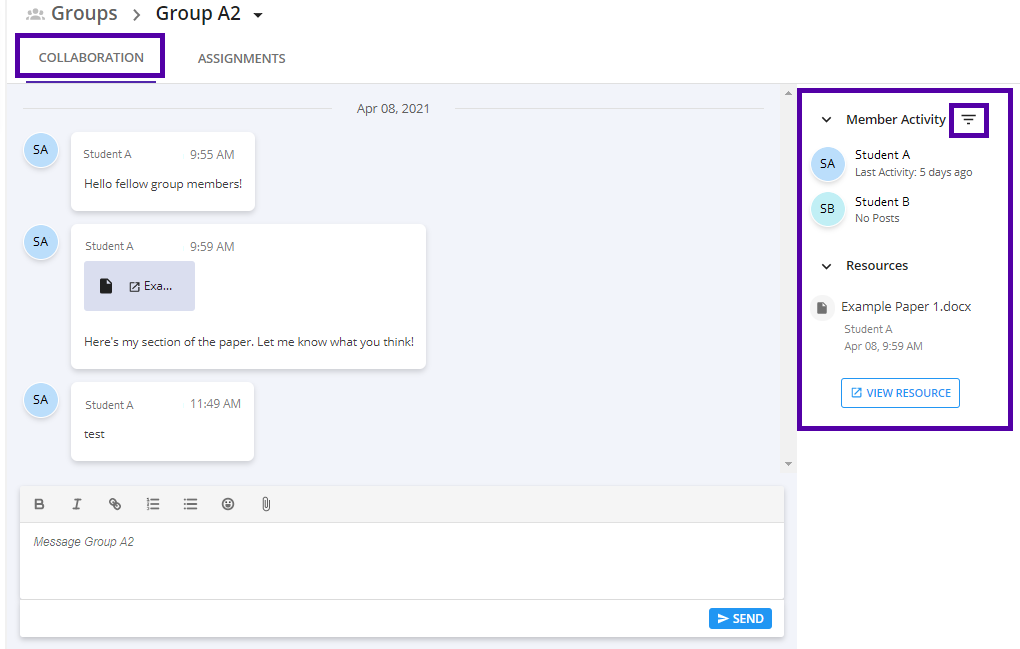Click the "test" message text
The width and height of the screenshot is (1020, 649).
pyautogui.click(x=94, y=434)
